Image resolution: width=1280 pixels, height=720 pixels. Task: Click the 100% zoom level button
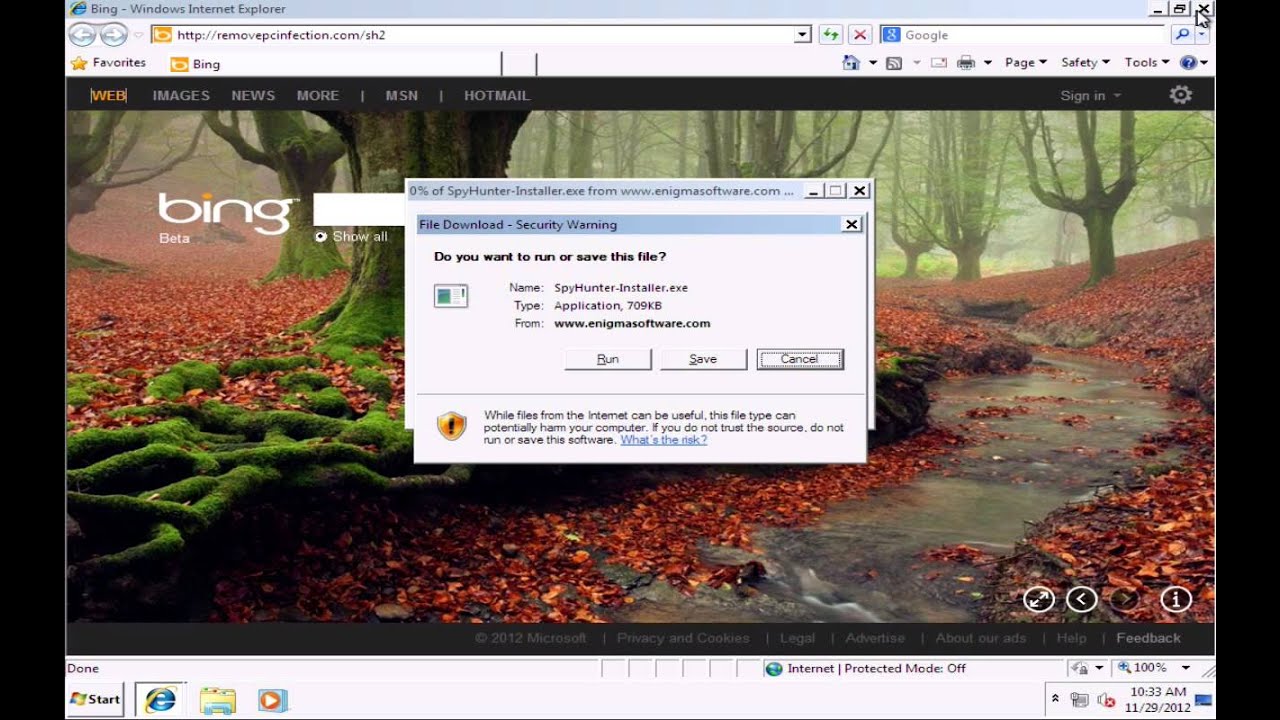pos(1142,668)
